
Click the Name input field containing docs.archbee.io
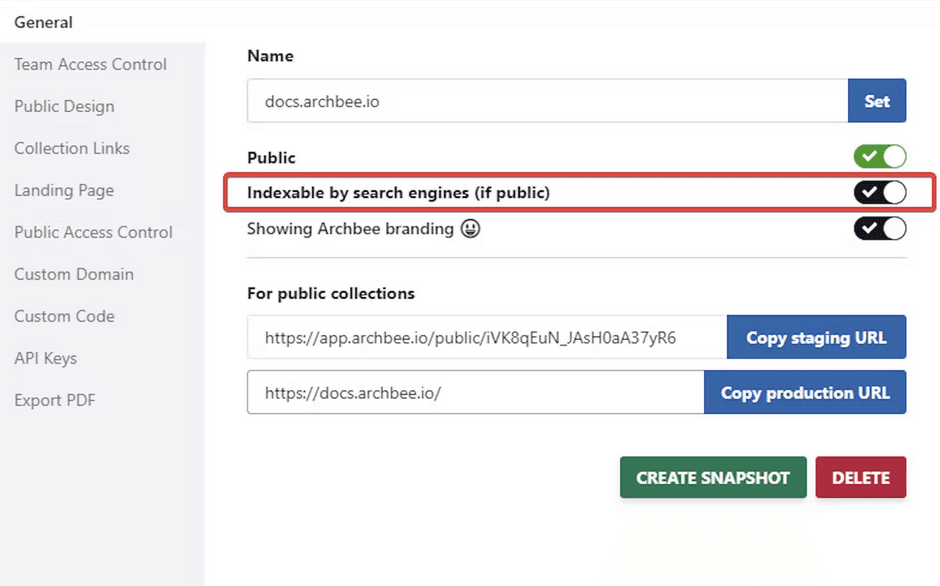[x=547, y=101]
